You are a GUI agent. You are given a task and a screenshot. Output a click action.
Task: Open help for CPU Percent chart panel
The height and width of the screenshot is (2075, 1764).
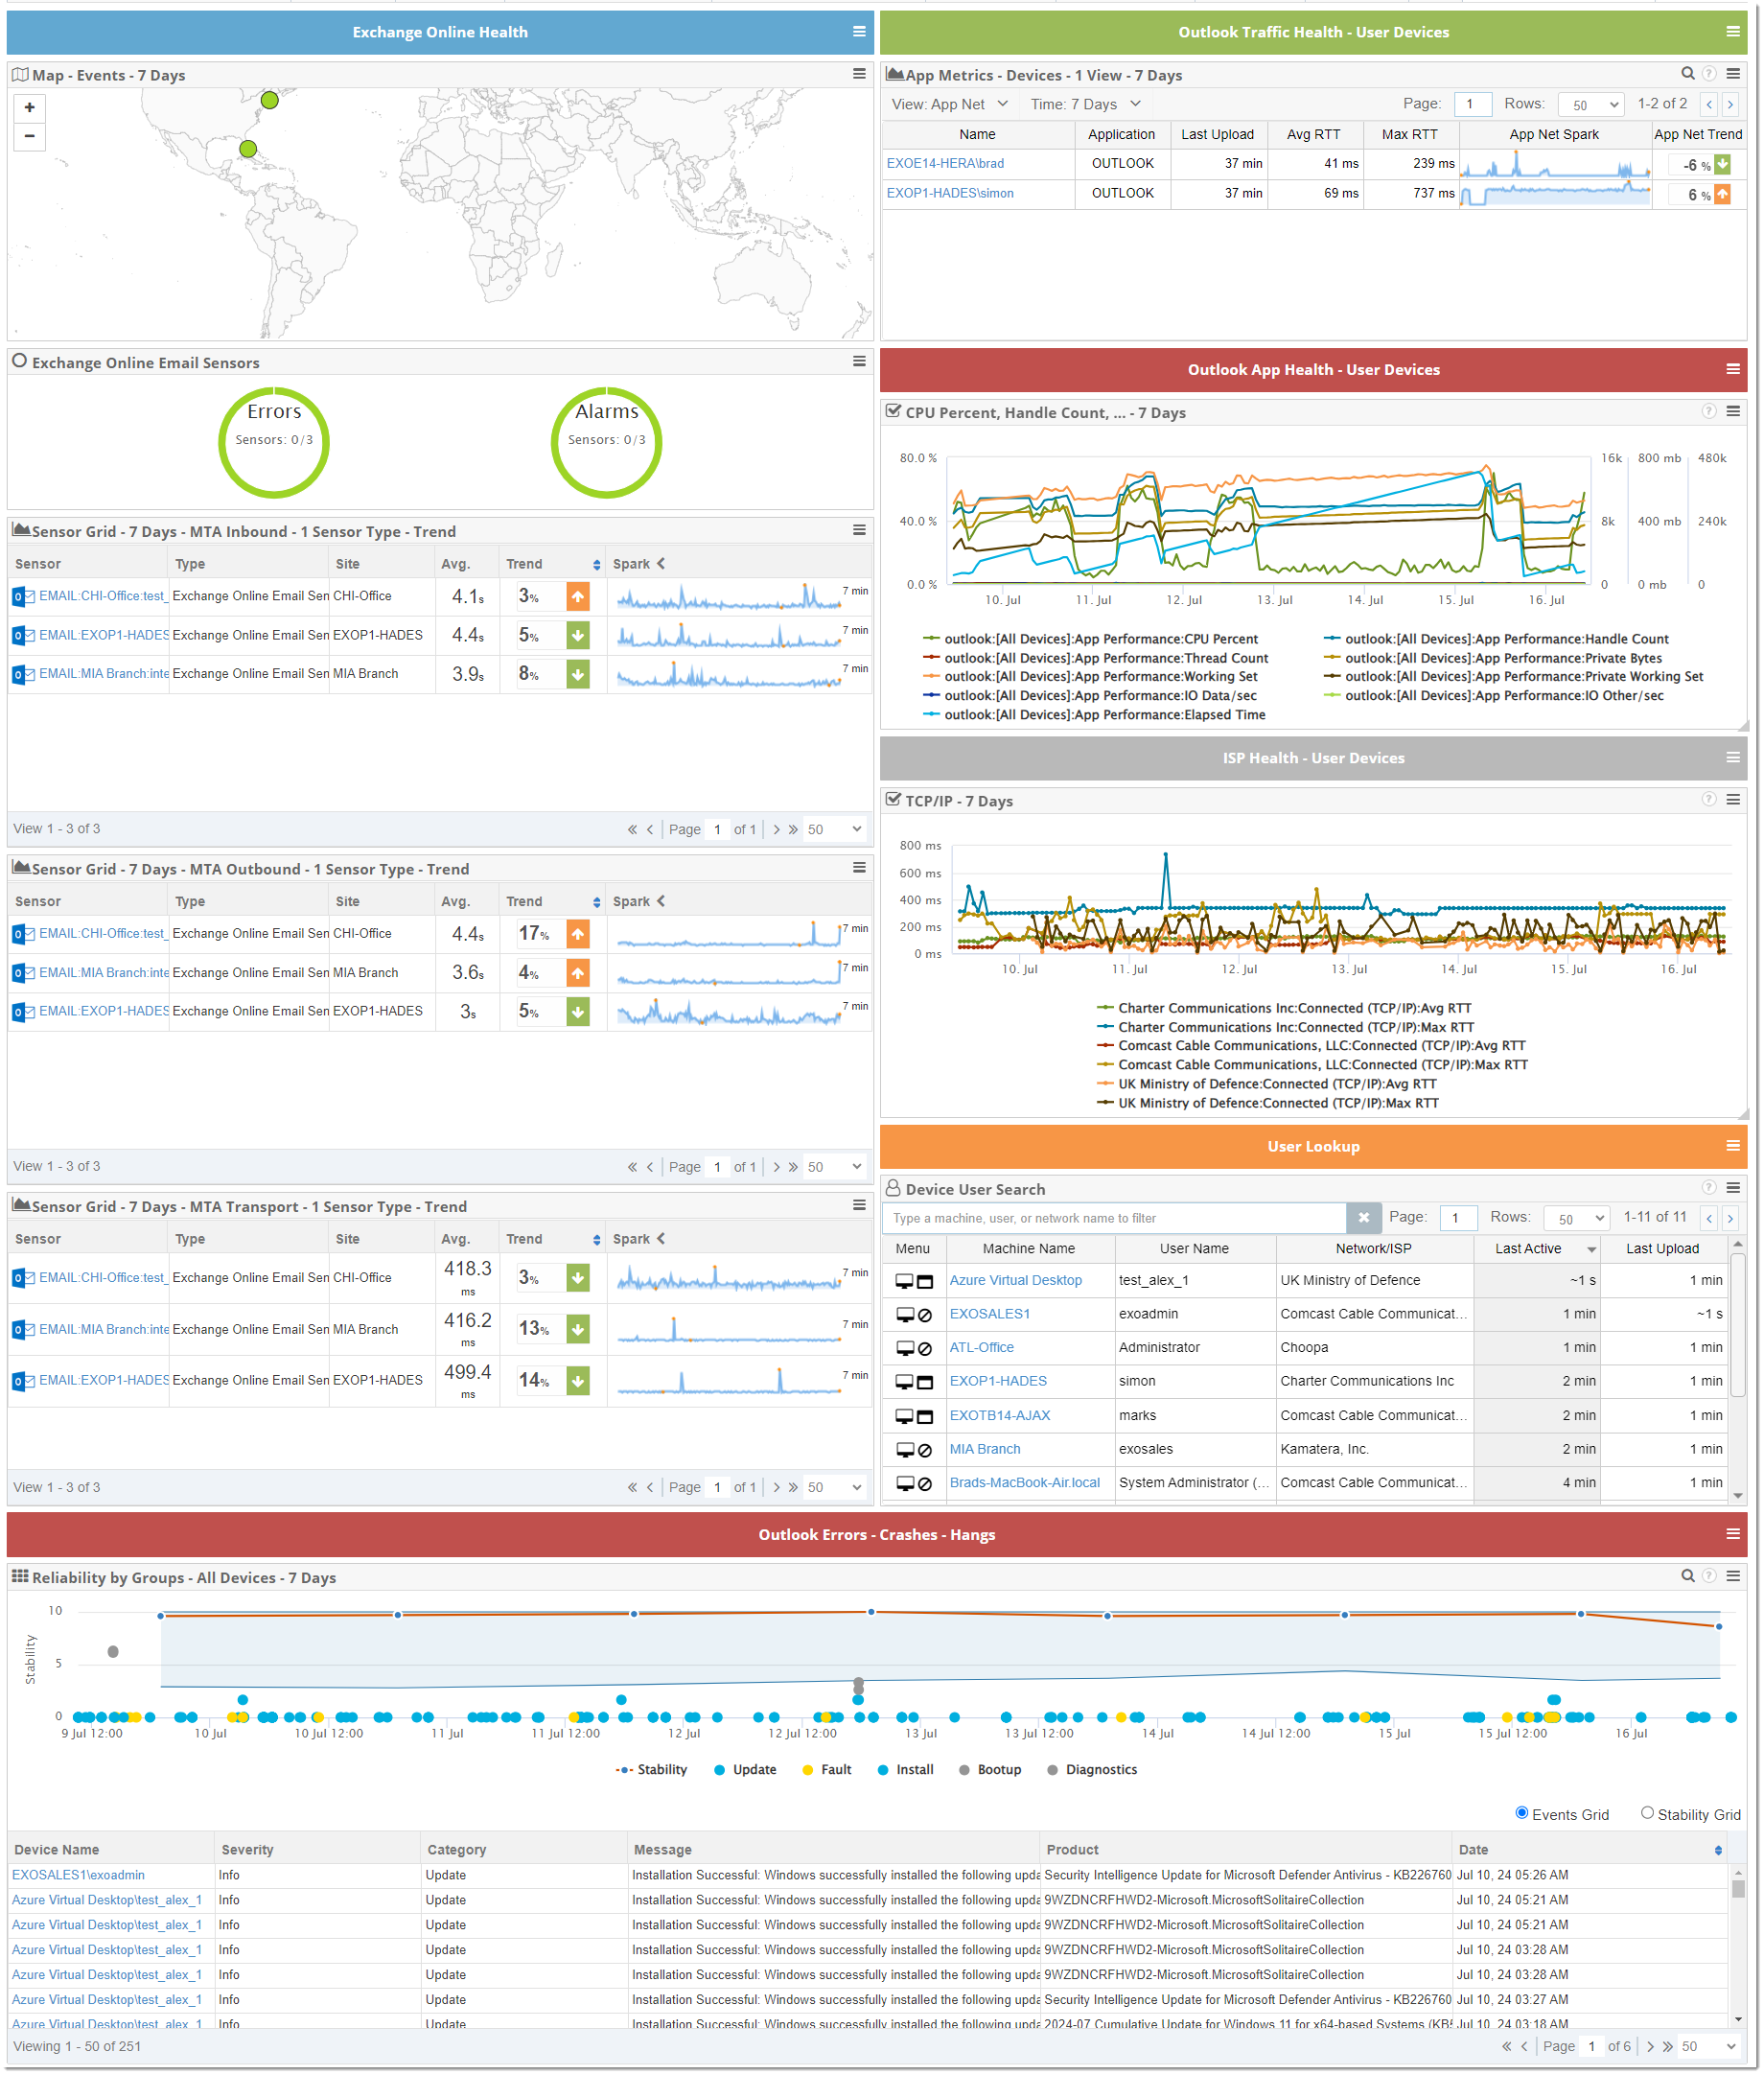pyautogui.click(x=1709, y=411)
